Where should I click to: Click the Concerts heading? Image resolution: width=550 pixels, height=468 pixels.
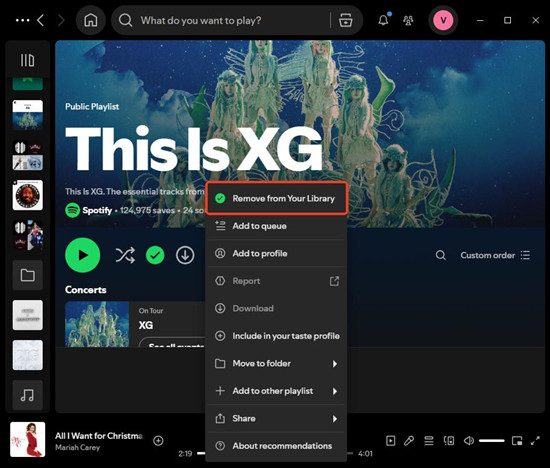tap(86, 290)
